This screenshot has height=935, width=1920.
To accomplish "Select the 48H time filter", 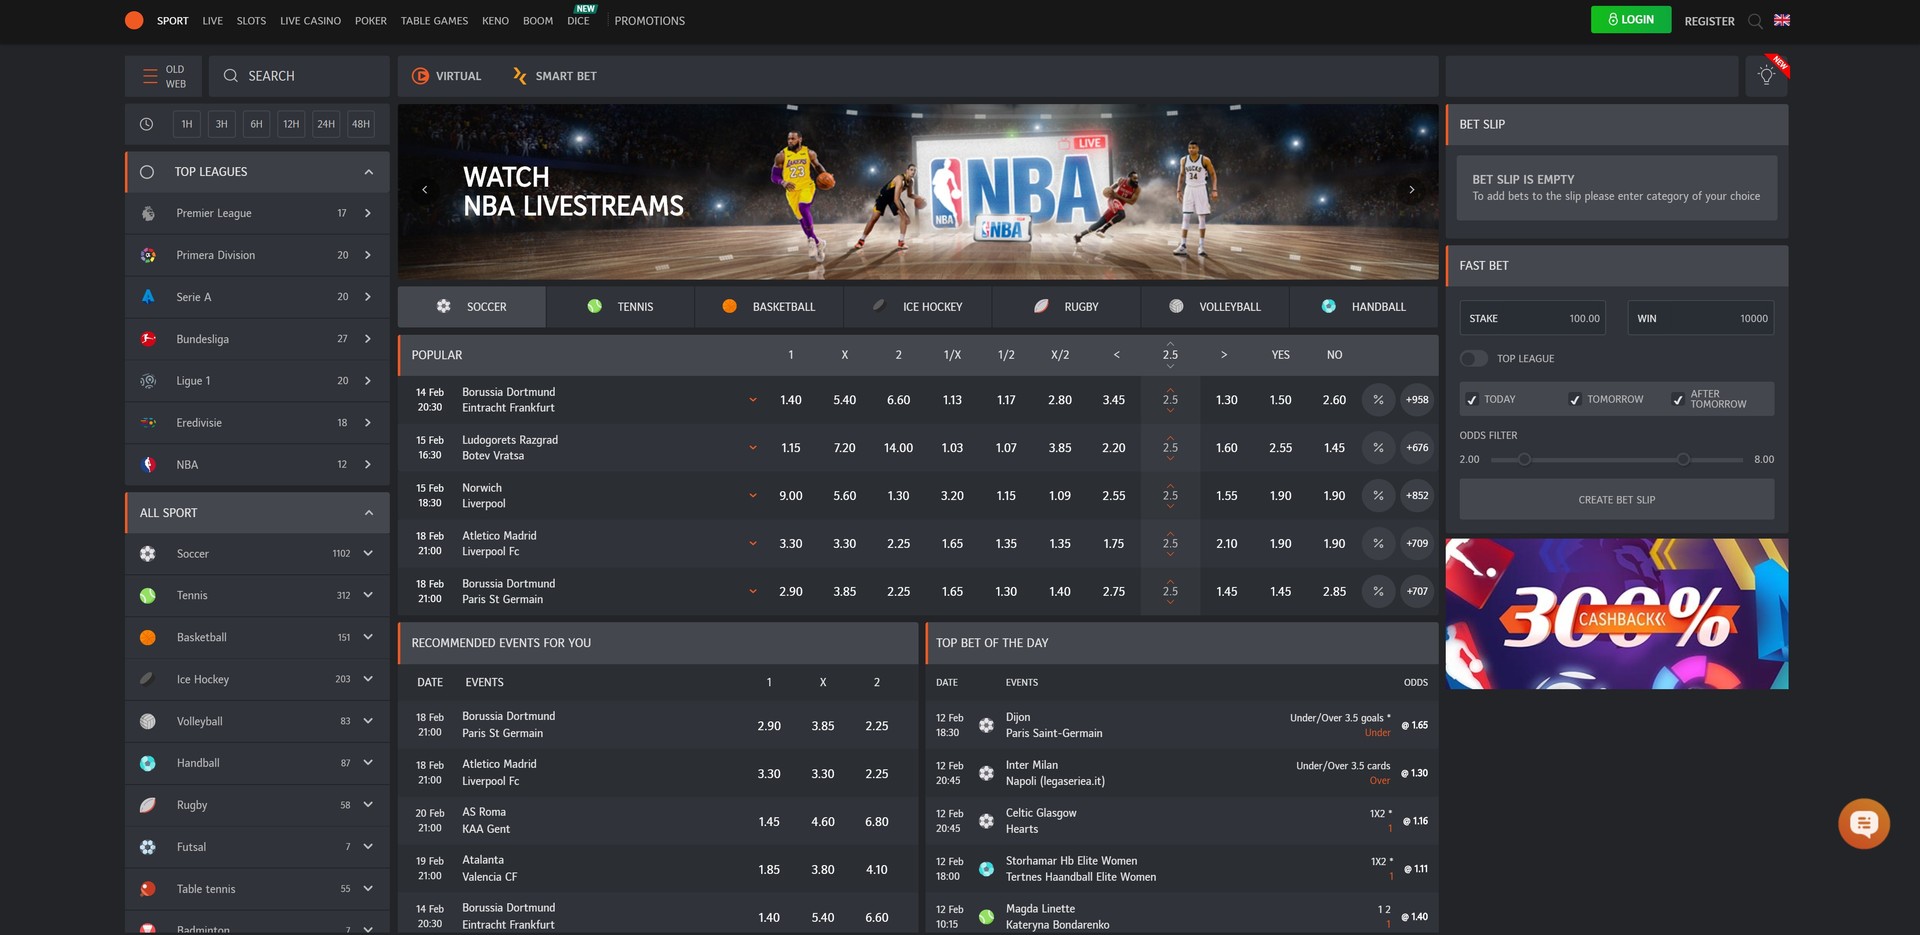I will 361,124.
